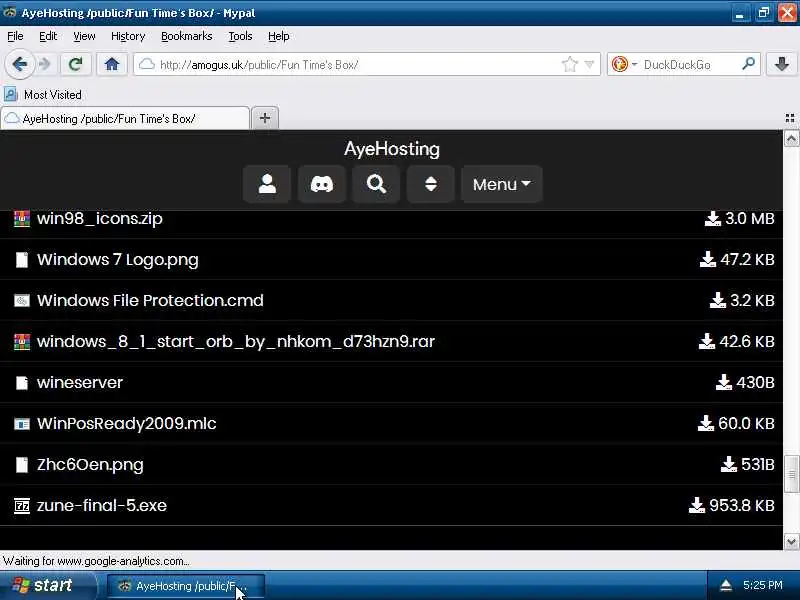Click the address bar URL field
800x600 pixels.
coord(357,64)
